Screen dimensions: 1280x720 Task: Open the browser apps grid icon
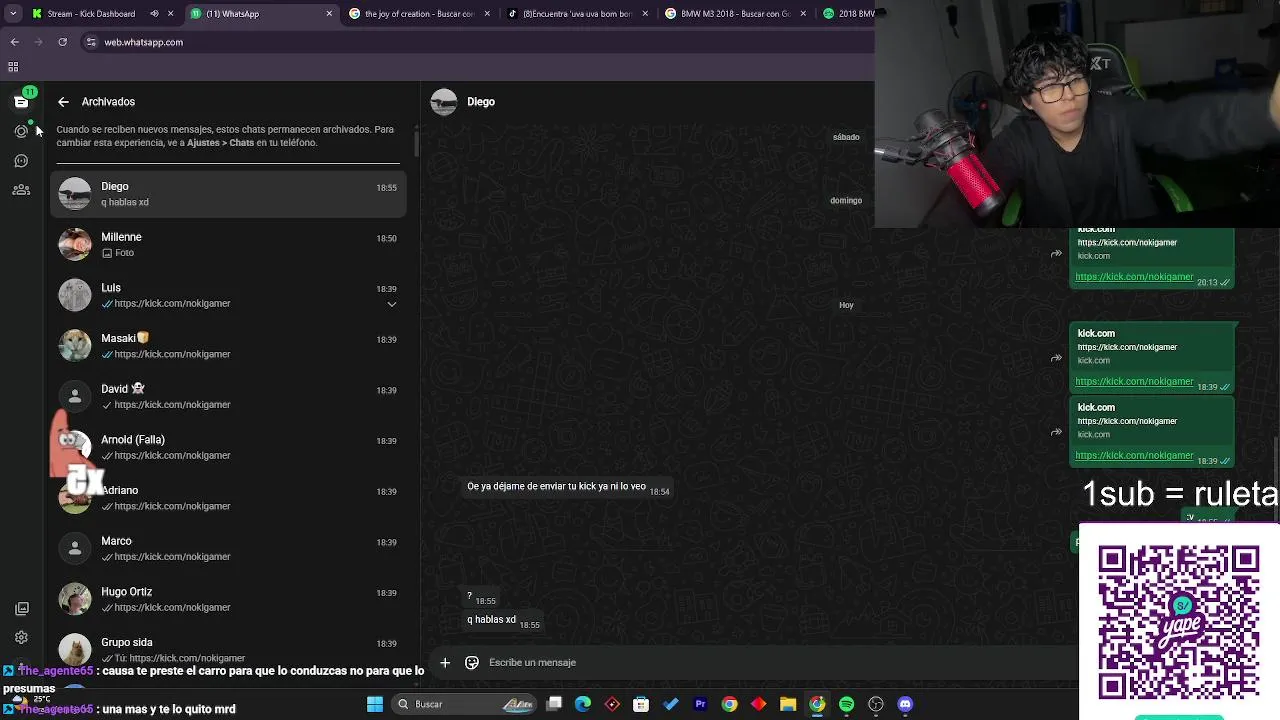click(x=13, y=67)
